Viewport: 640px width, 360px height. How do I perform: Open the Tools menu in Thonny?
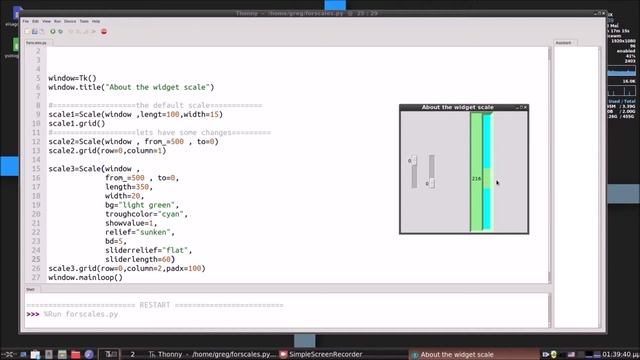[x=84, y=21]
